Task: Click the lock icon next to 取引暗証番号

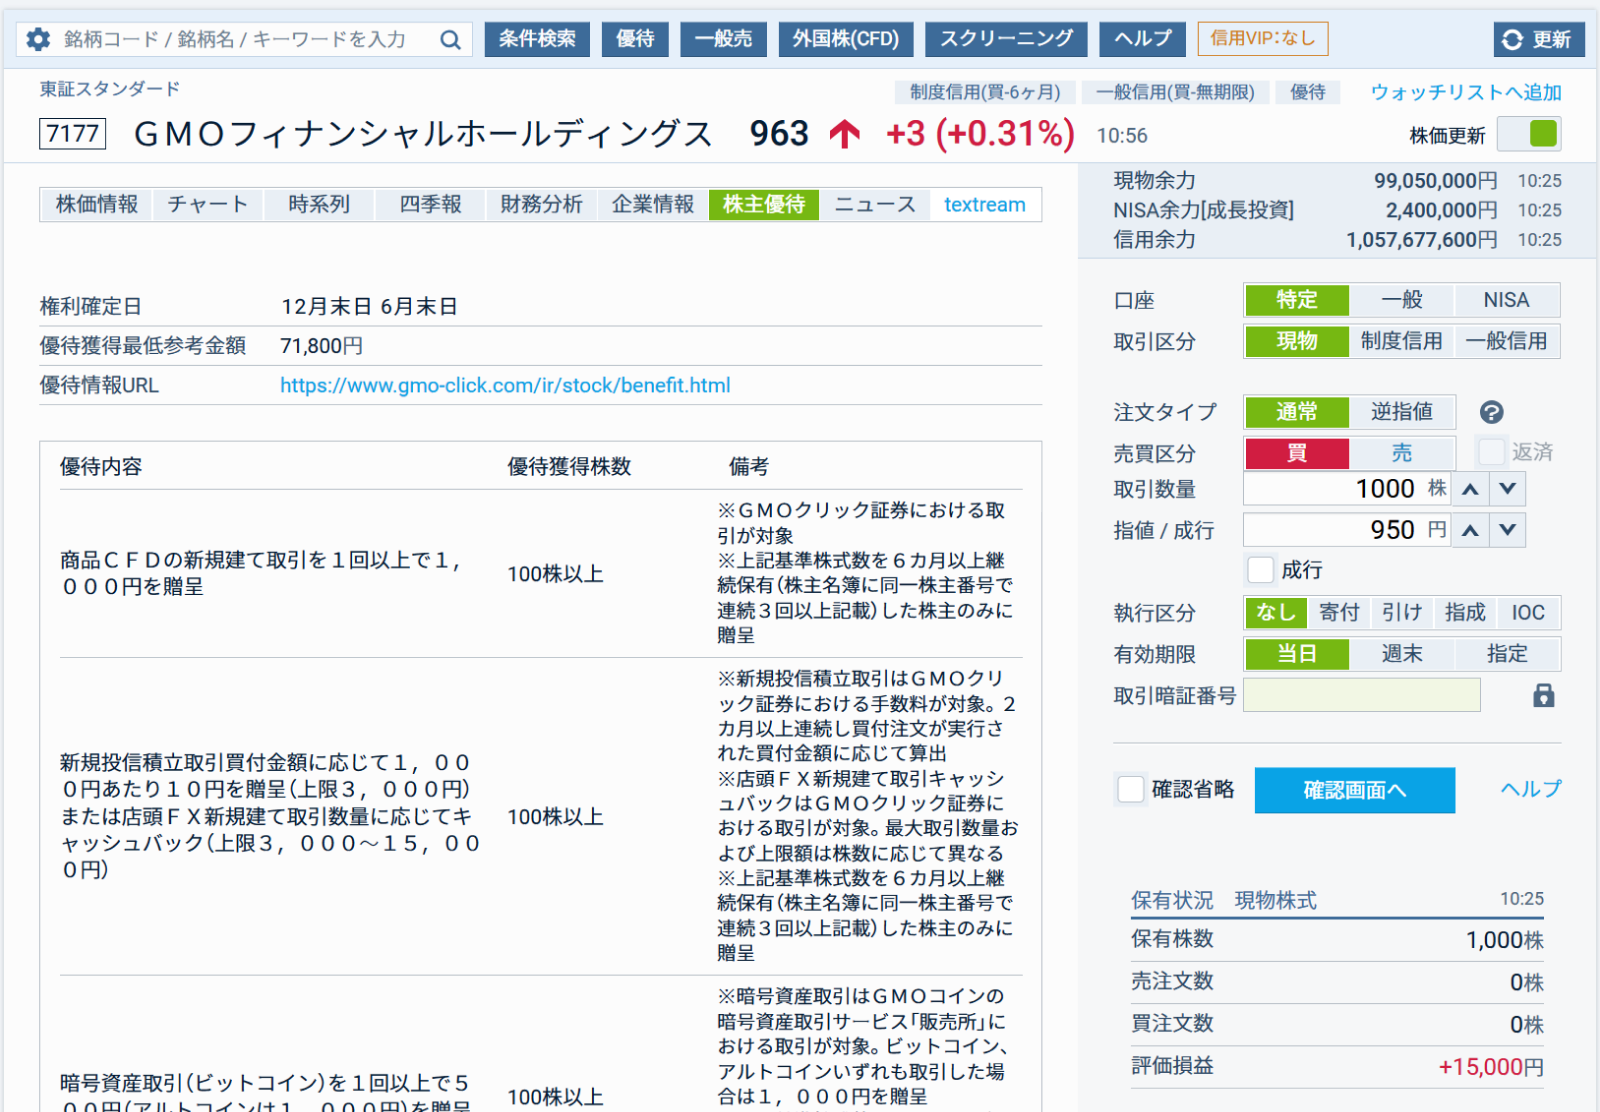Action: coord(1543,696)
